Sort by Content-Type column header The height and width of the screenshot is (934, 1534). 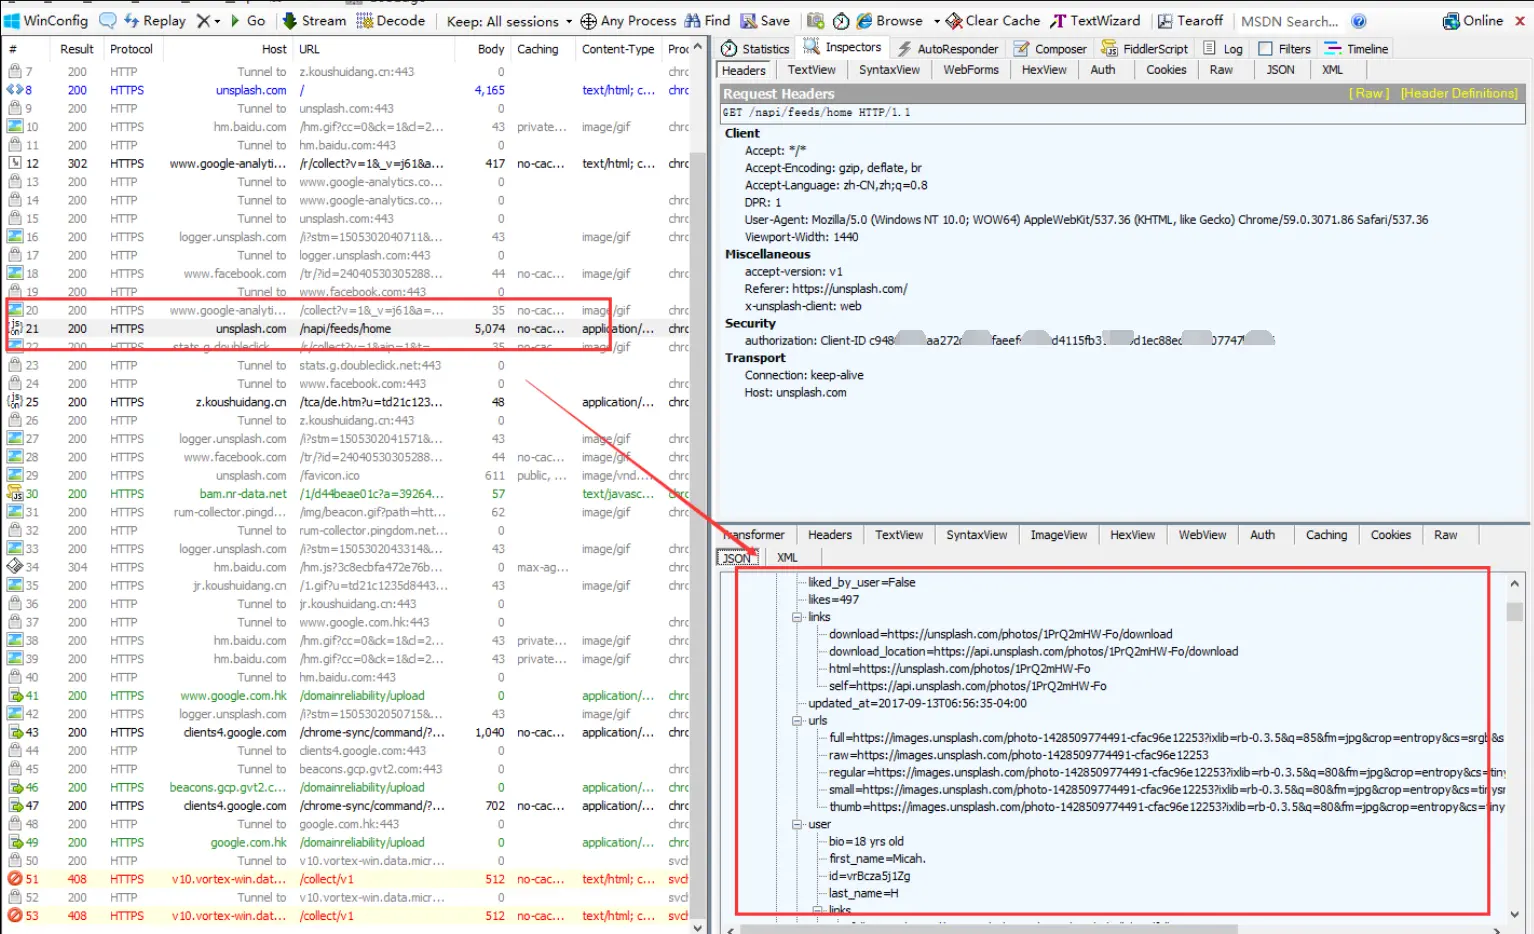coord(618,49)
